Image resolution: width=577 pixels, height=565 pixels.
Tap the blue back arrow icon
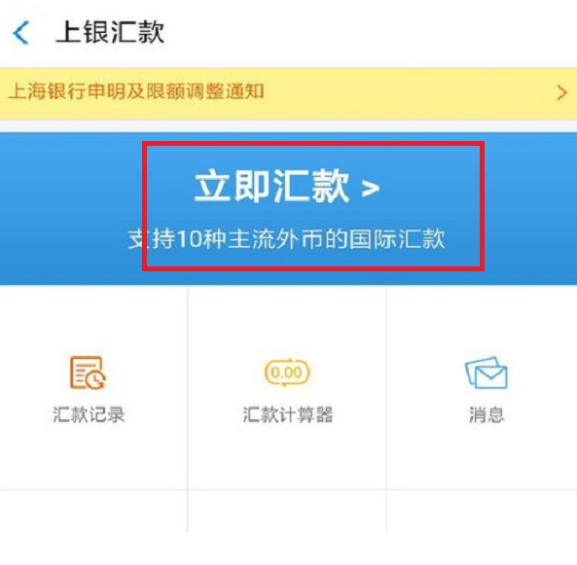tap(21, 33)
